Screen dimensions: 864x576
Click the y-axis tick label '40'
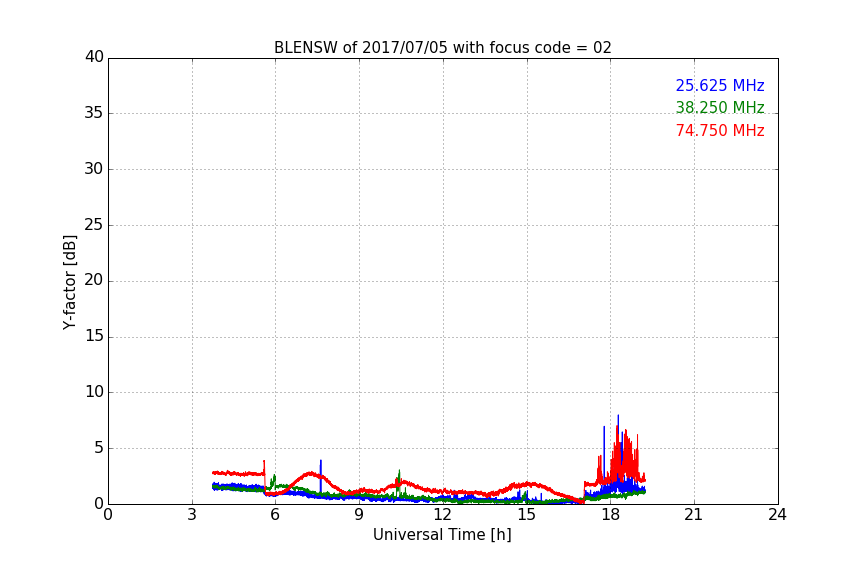(x=94, y=57)
